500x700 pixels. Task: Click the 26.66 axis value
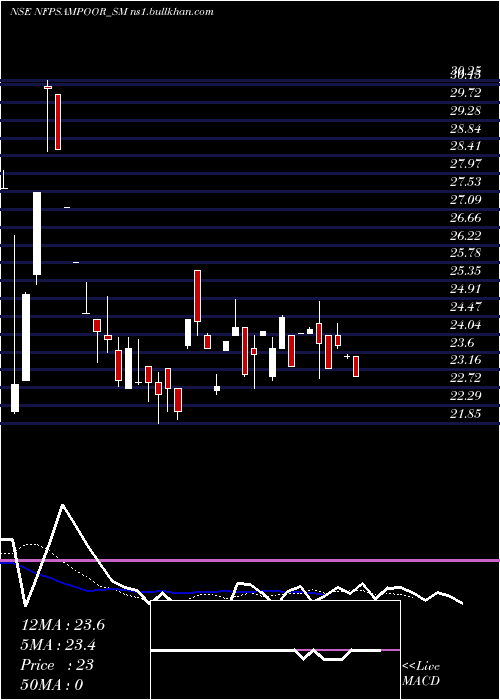(466, 217)
